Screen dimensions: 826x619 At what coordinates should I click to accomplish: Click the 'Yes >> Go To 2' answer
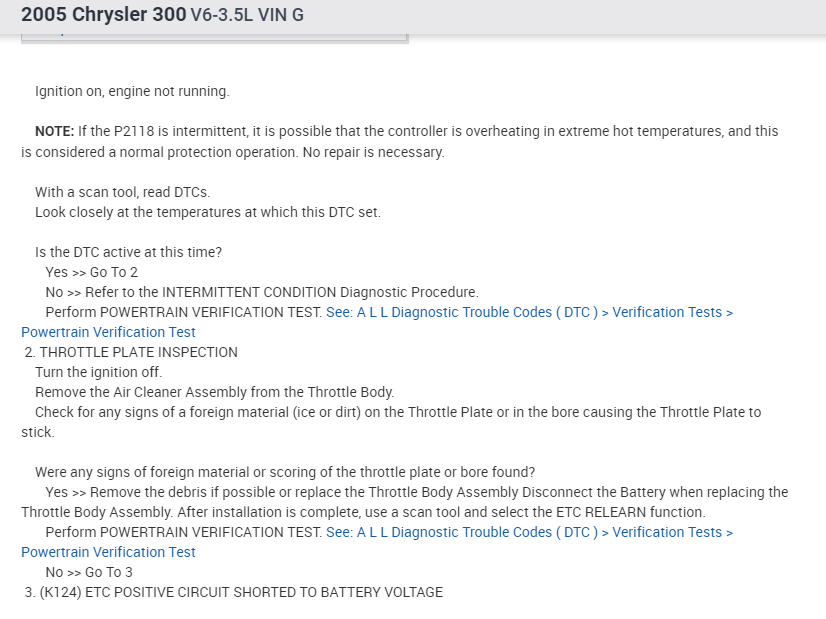(92, 272)
